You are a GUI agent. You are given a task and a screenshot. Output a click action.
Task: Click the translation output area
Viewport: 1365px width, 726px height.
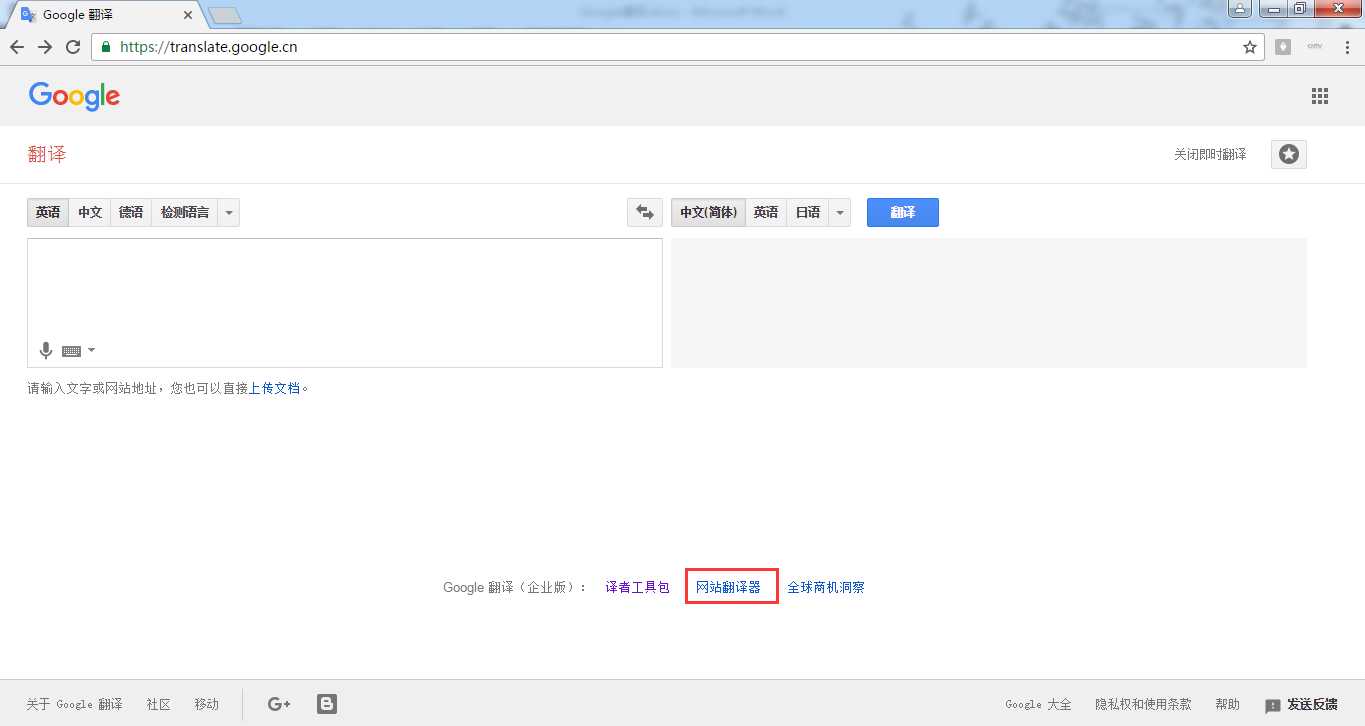coord(989,303)
